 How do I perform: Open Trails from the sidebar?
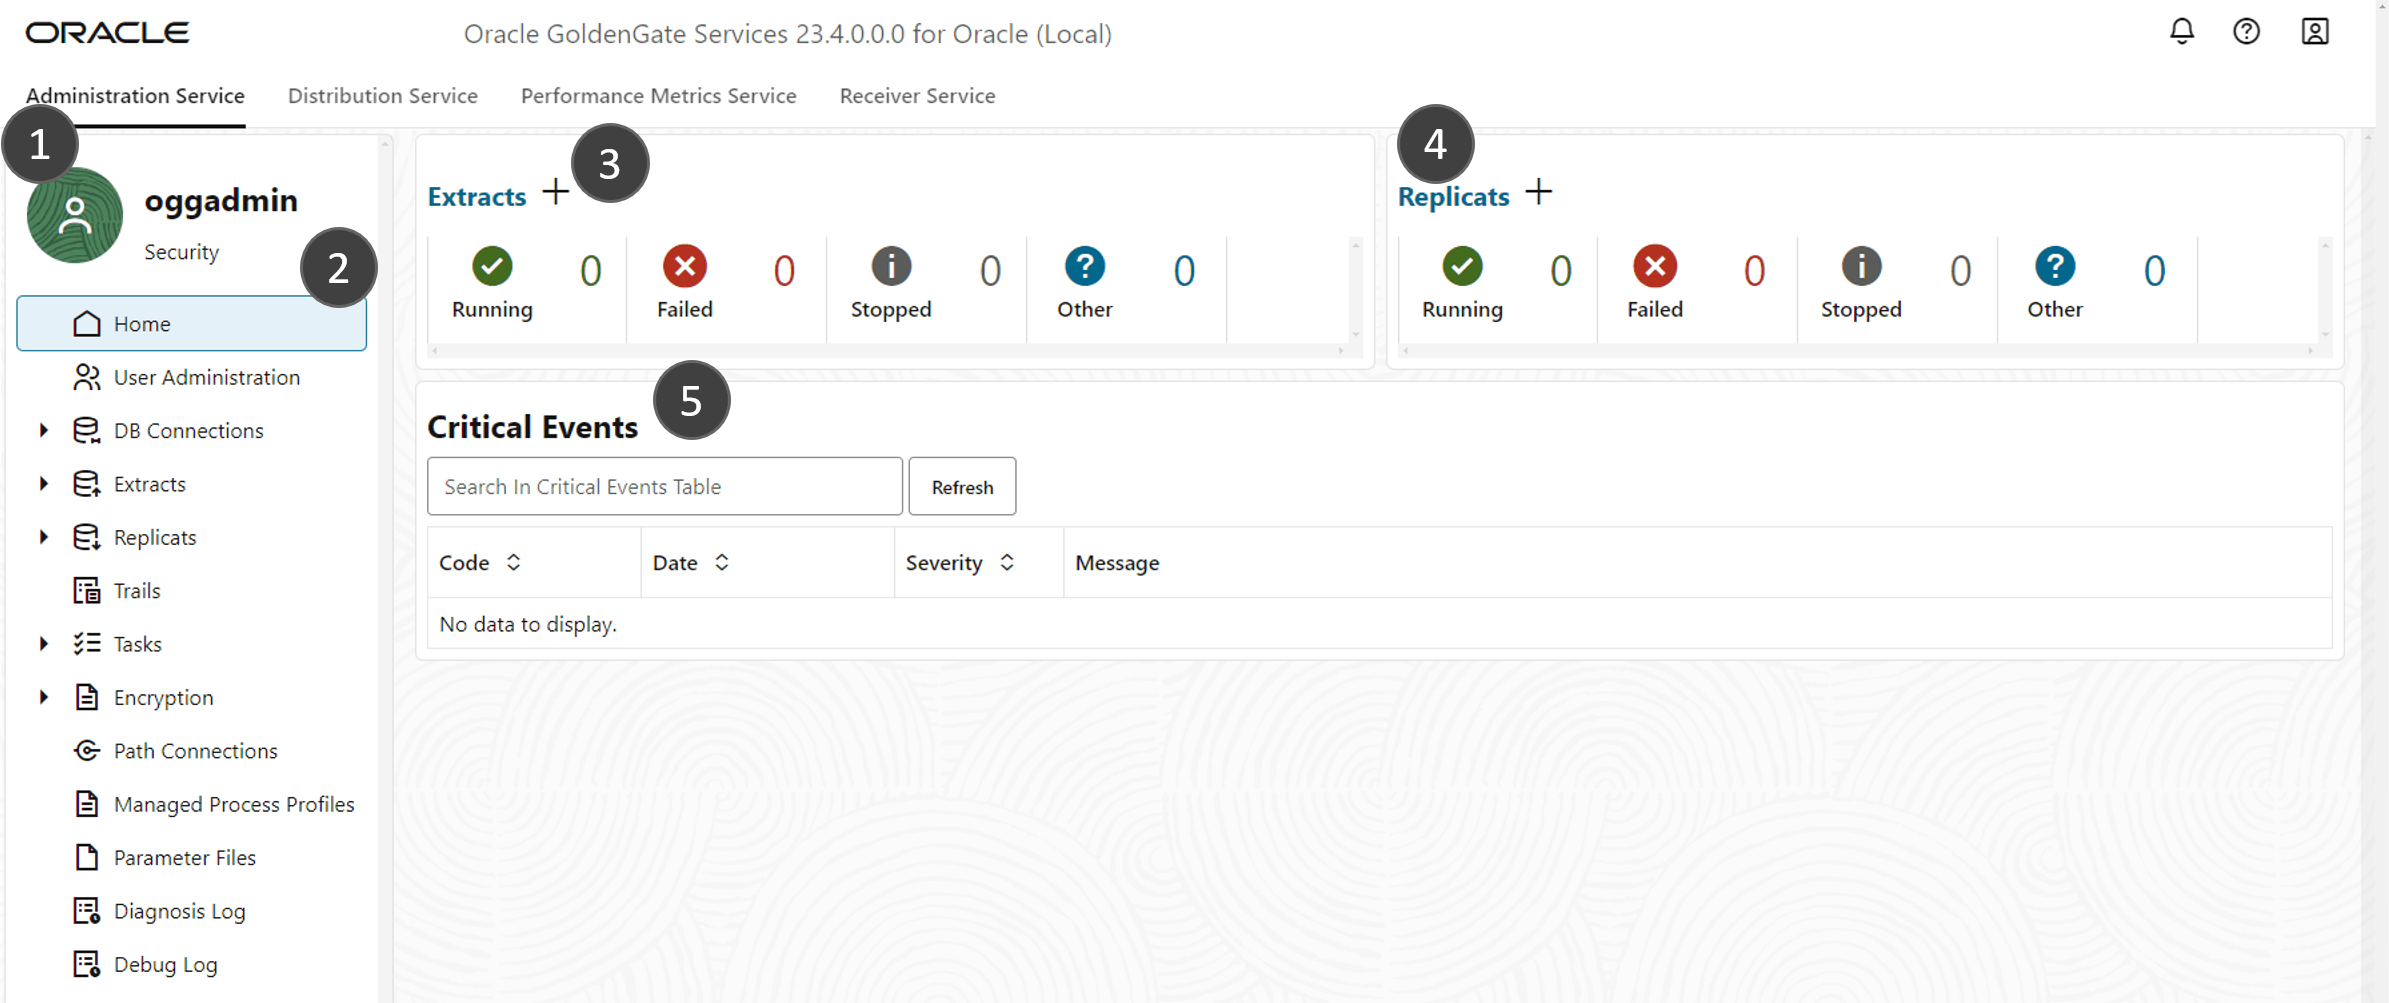pos(136,590)
